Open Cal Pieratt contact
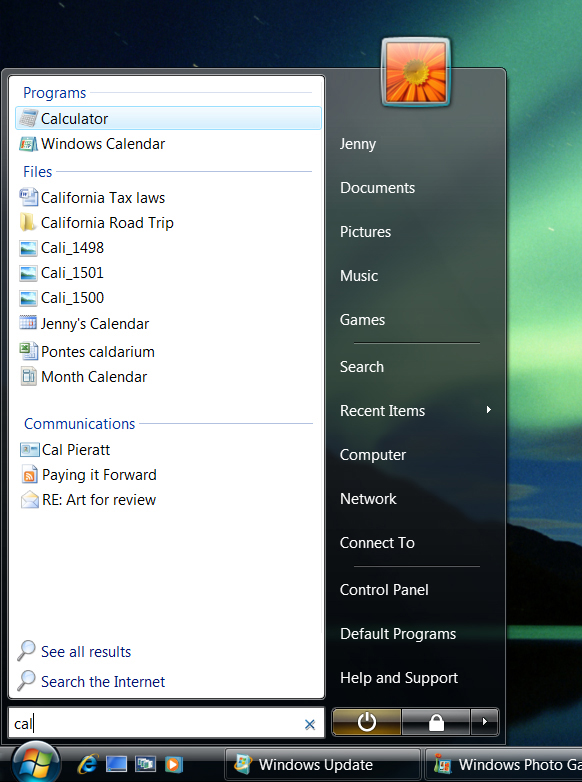This screenshot has width=582, height=782. tap(169, 449)
